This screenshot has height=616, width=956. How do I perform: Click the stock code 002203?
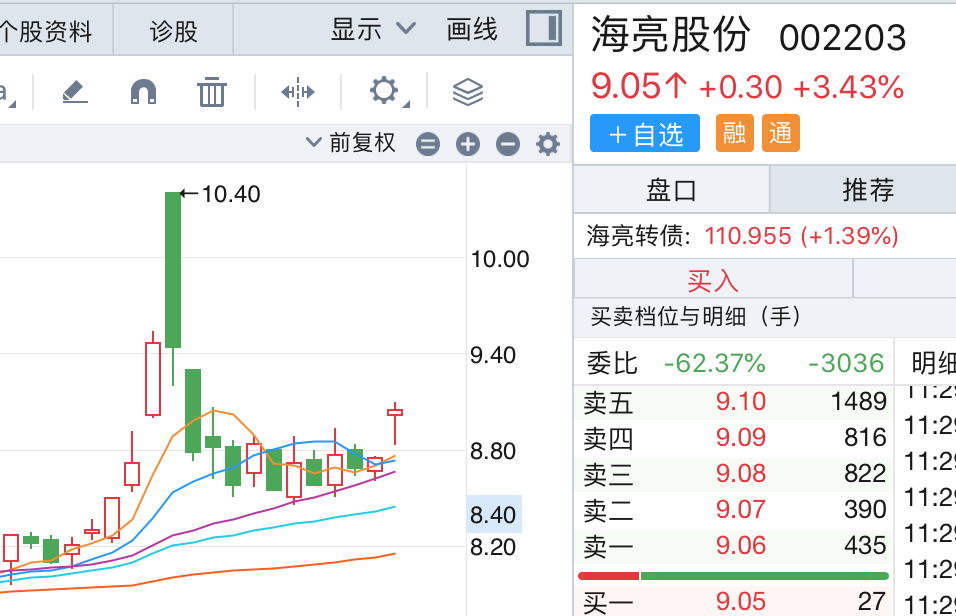[x=843, y=38]
